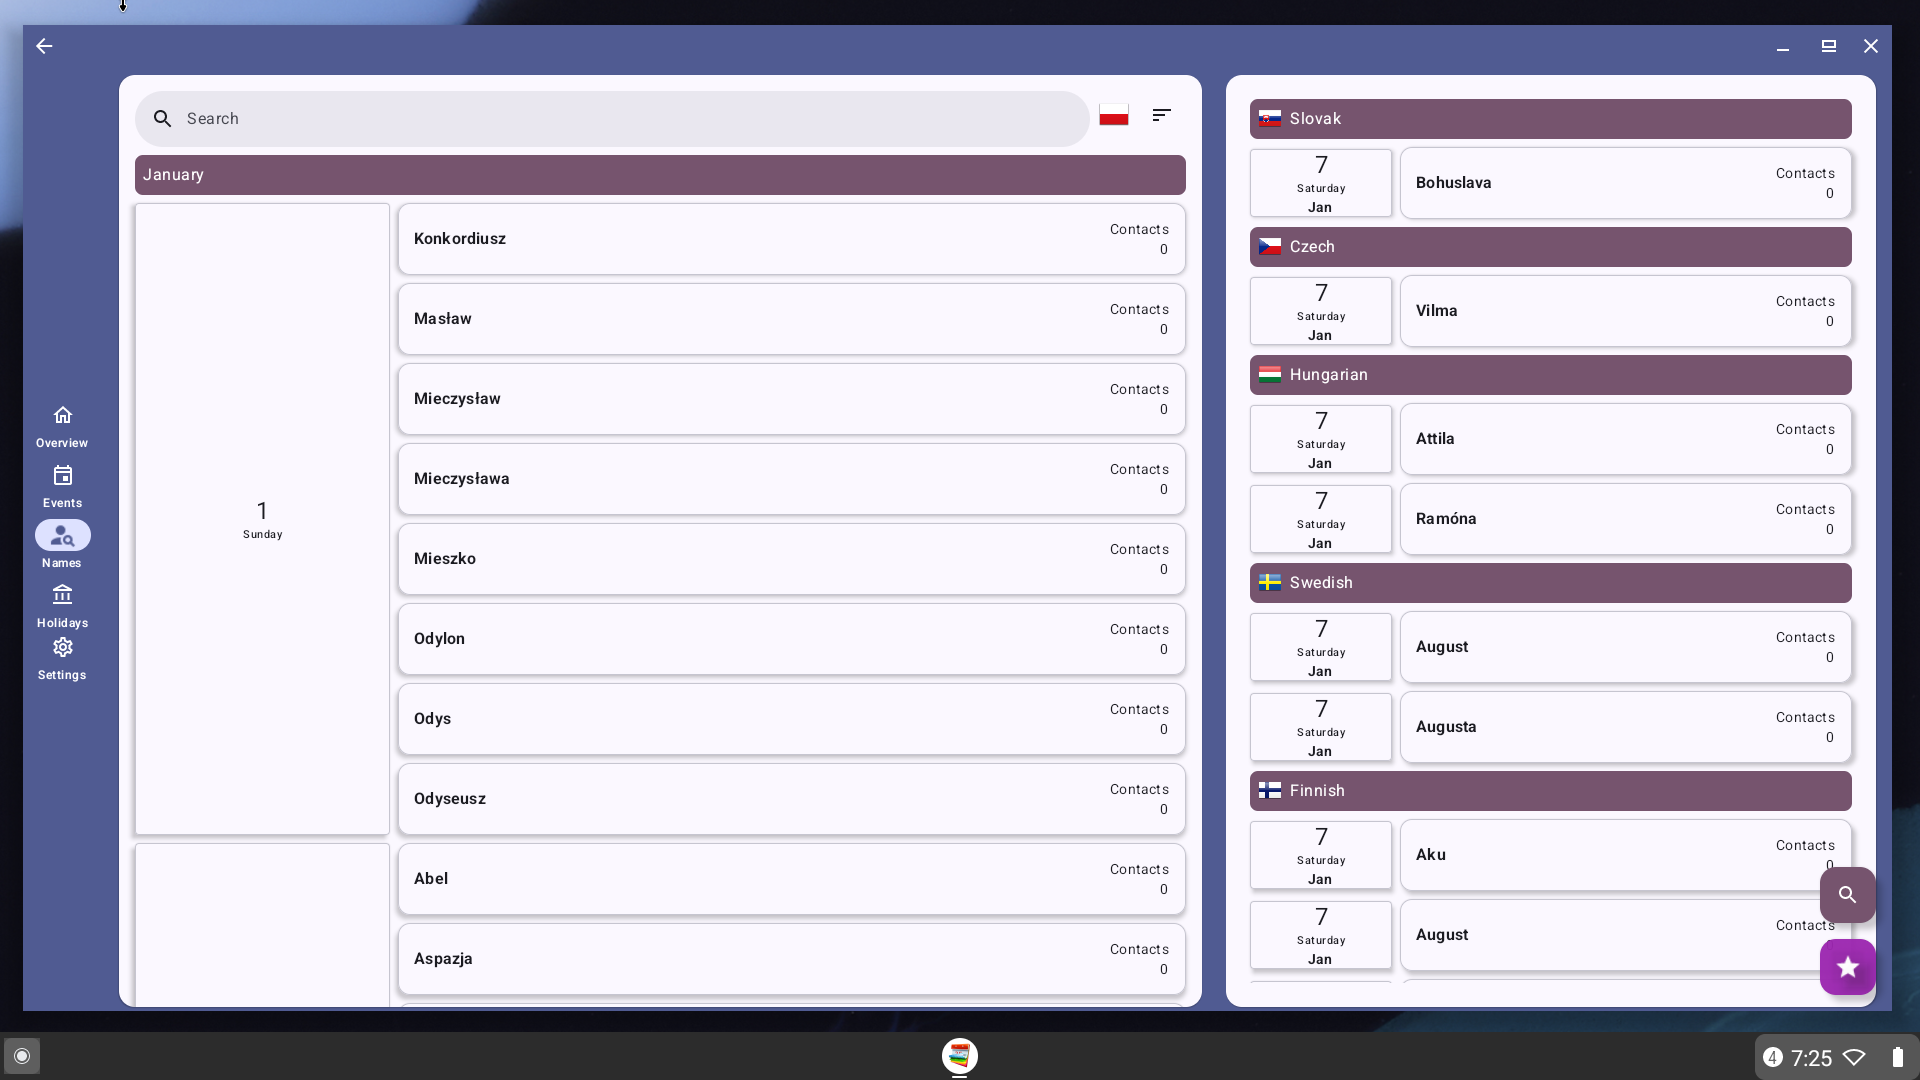Screen dimensions: 1920x1080
Task: Select the 1 Sunday date tile
Action: click(262, 519)
